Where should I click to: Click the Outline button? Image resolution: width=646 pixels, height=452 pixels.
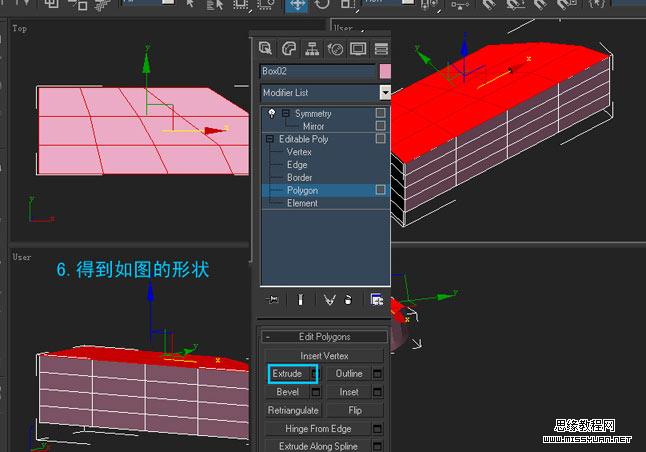[x=349, y=374]
